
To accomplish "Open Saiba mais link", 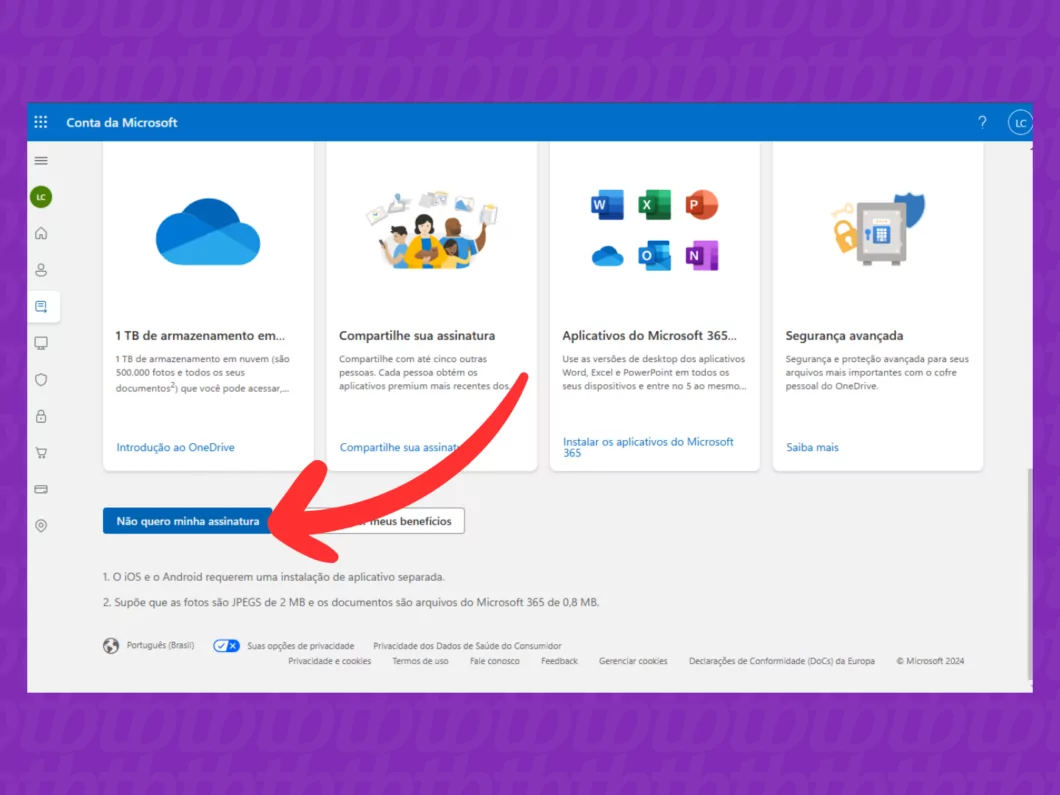I will [x=812, y=447].
